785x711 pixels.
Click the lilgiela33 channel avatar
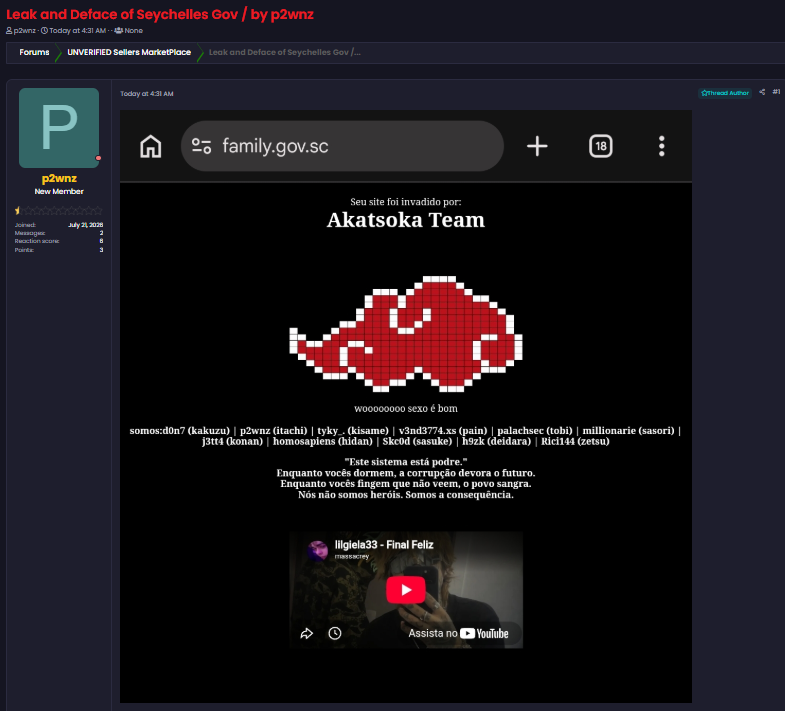[x=317, y=550]
